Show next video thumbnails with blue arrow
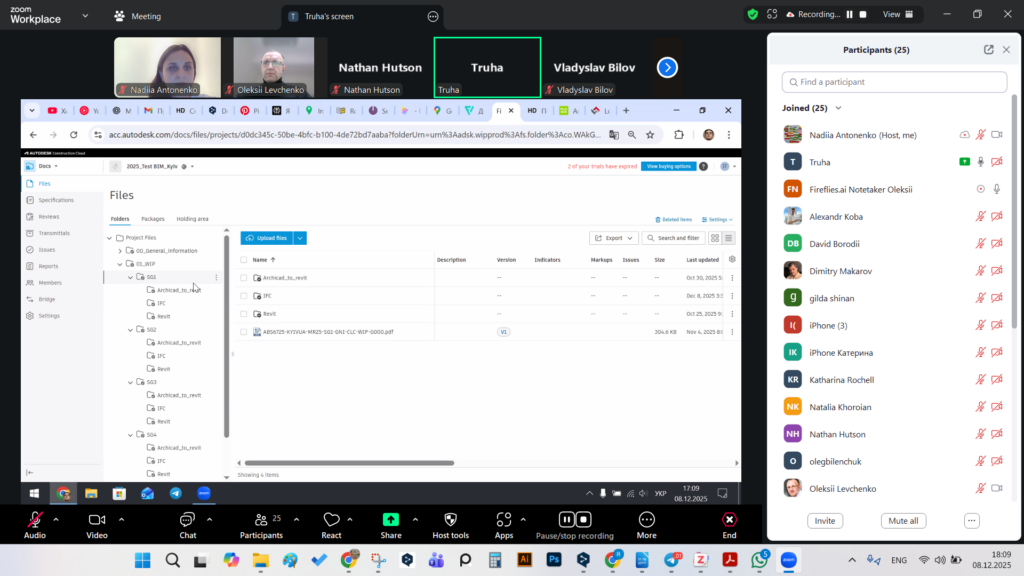The width and height of the screenshot is (1024, 576). [667, 67]
